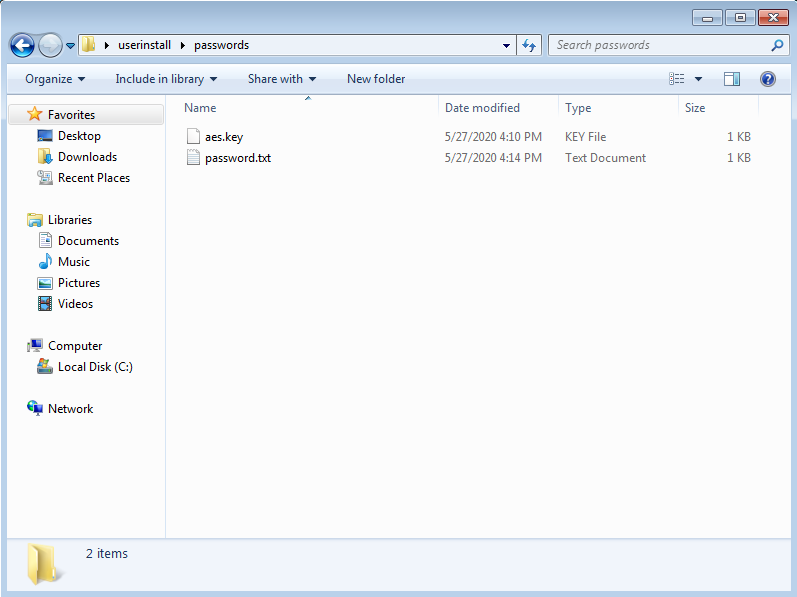Click the Favorites star icon
Image resolution: width=797 pixels, height=597 pixels.
click(x=34, y=114)
